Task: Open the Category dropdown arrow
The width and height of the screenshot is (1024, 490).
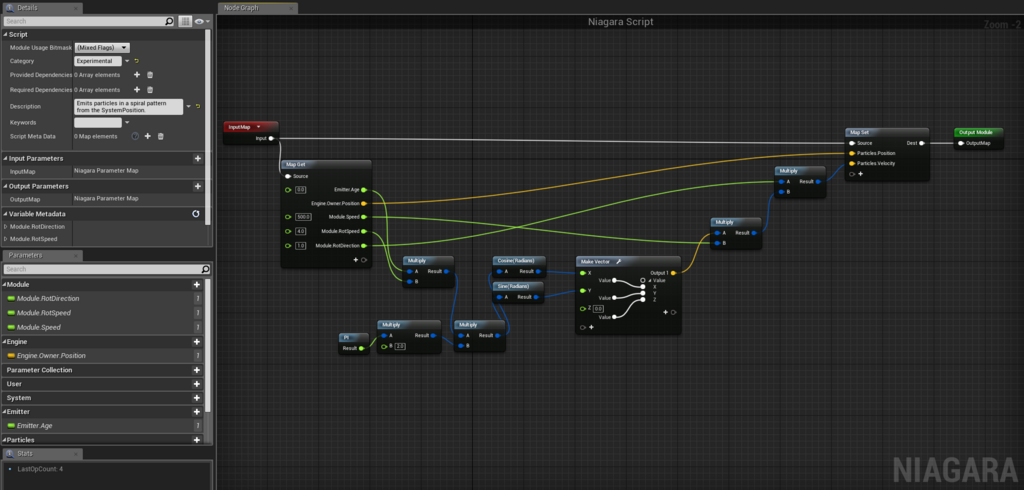Action: click(x=127, y=61)
